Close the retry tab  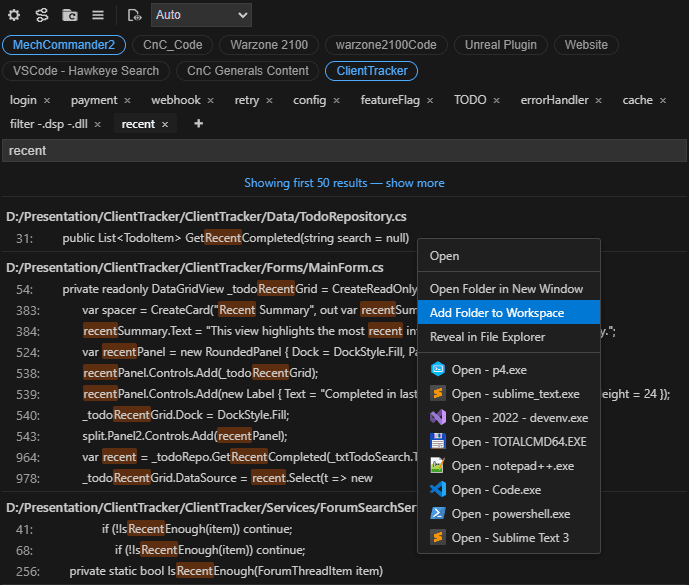(269, 101)
